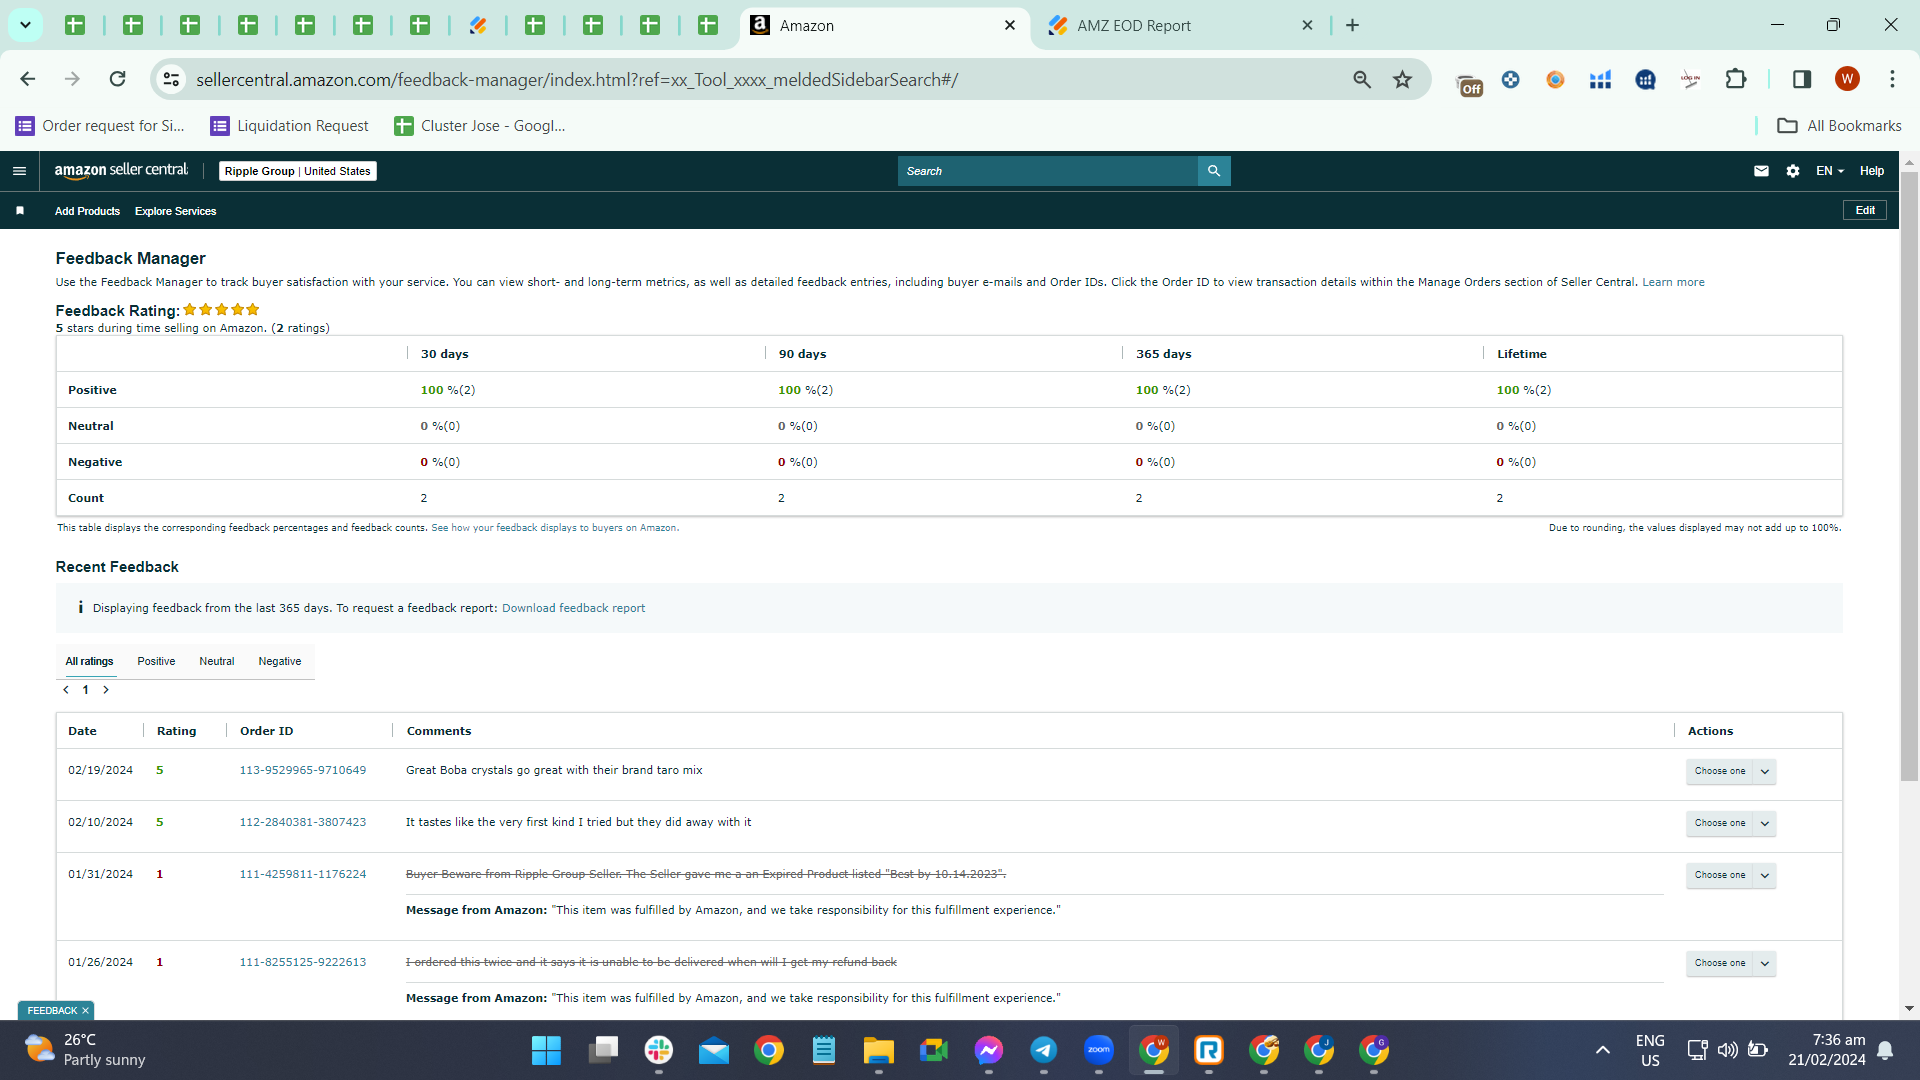Viewport: 1920px width, 1080px height.
Task: Open the weather widget showing 26°C
Action: coord(85,1050)
